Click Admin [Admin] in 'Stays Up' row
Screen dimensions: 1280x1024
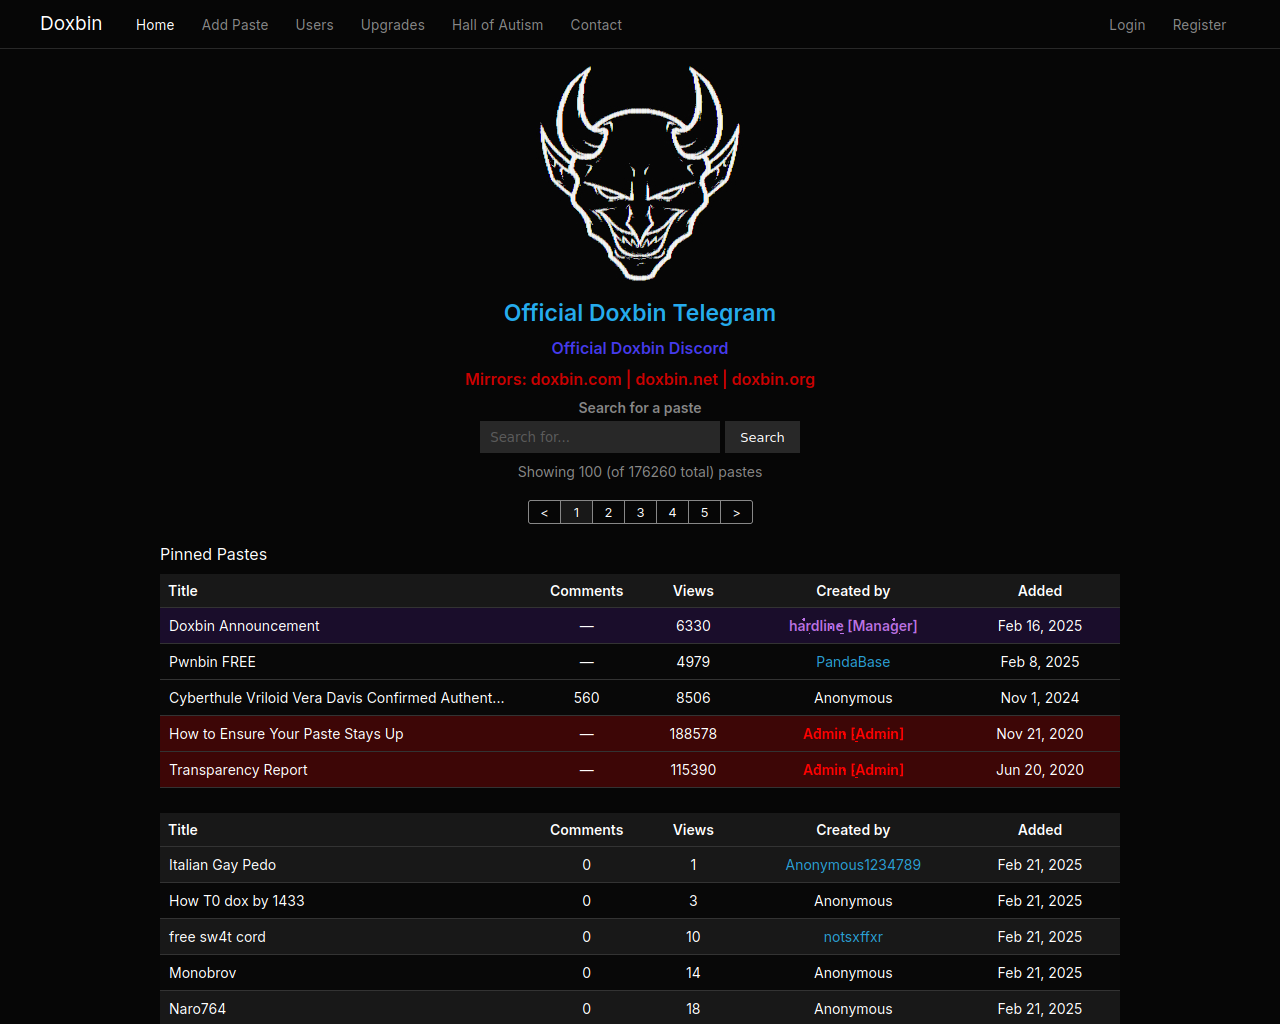(853, 734)
